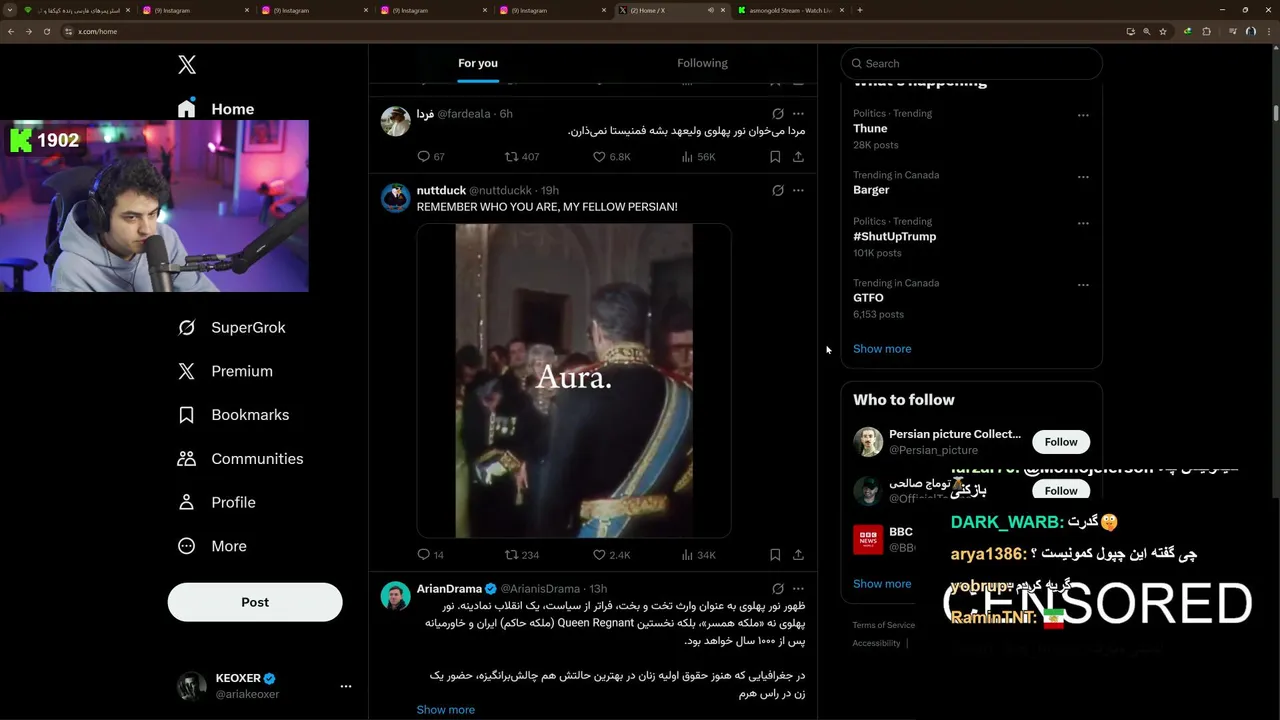This screenshot has width=1280, height=720.
Task: Repost the fardeala post with 407 reposts
Action: pos(521,157)
